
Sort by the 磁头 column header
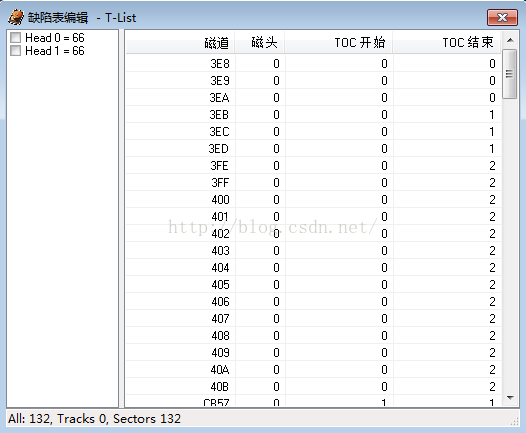pyautogui.click(x=260, y=42)
